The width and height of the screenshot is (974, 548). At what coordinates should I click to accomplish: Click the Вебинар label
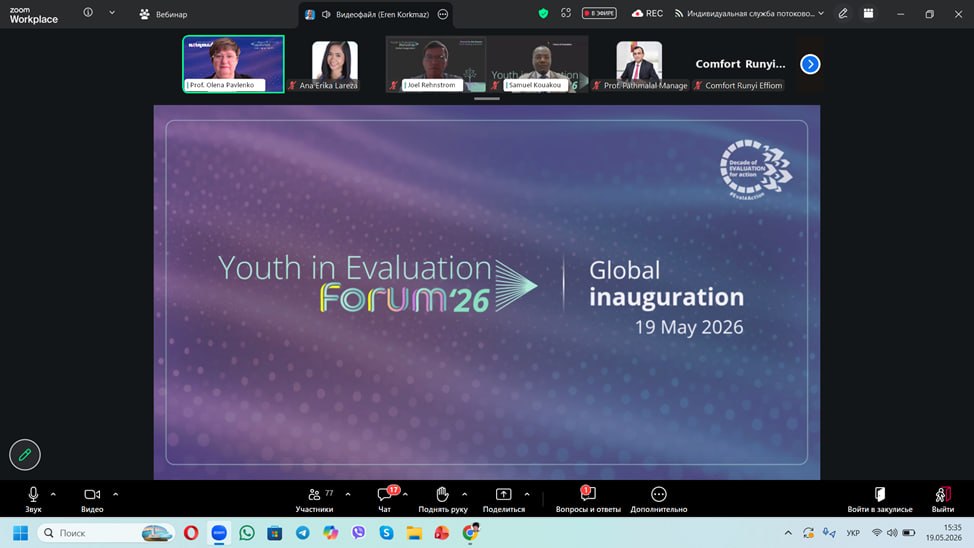pyautogui.click(x=171, y=14)
